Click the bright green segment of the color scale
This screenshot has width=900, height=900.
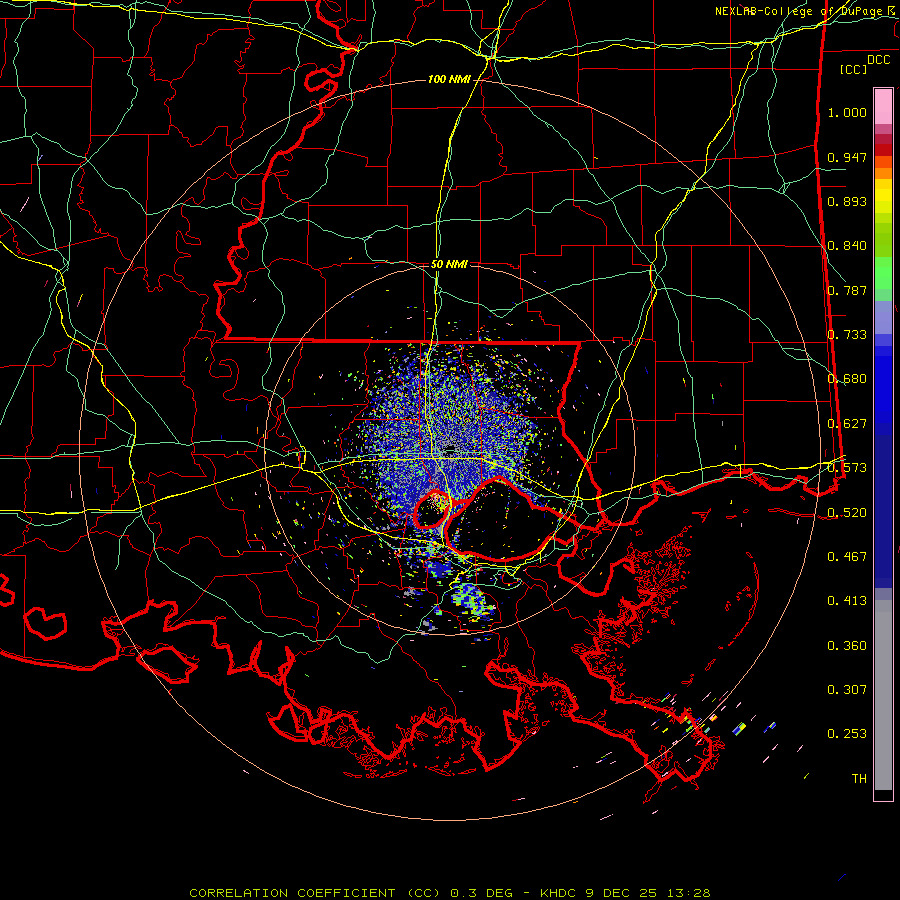point(883,273)
